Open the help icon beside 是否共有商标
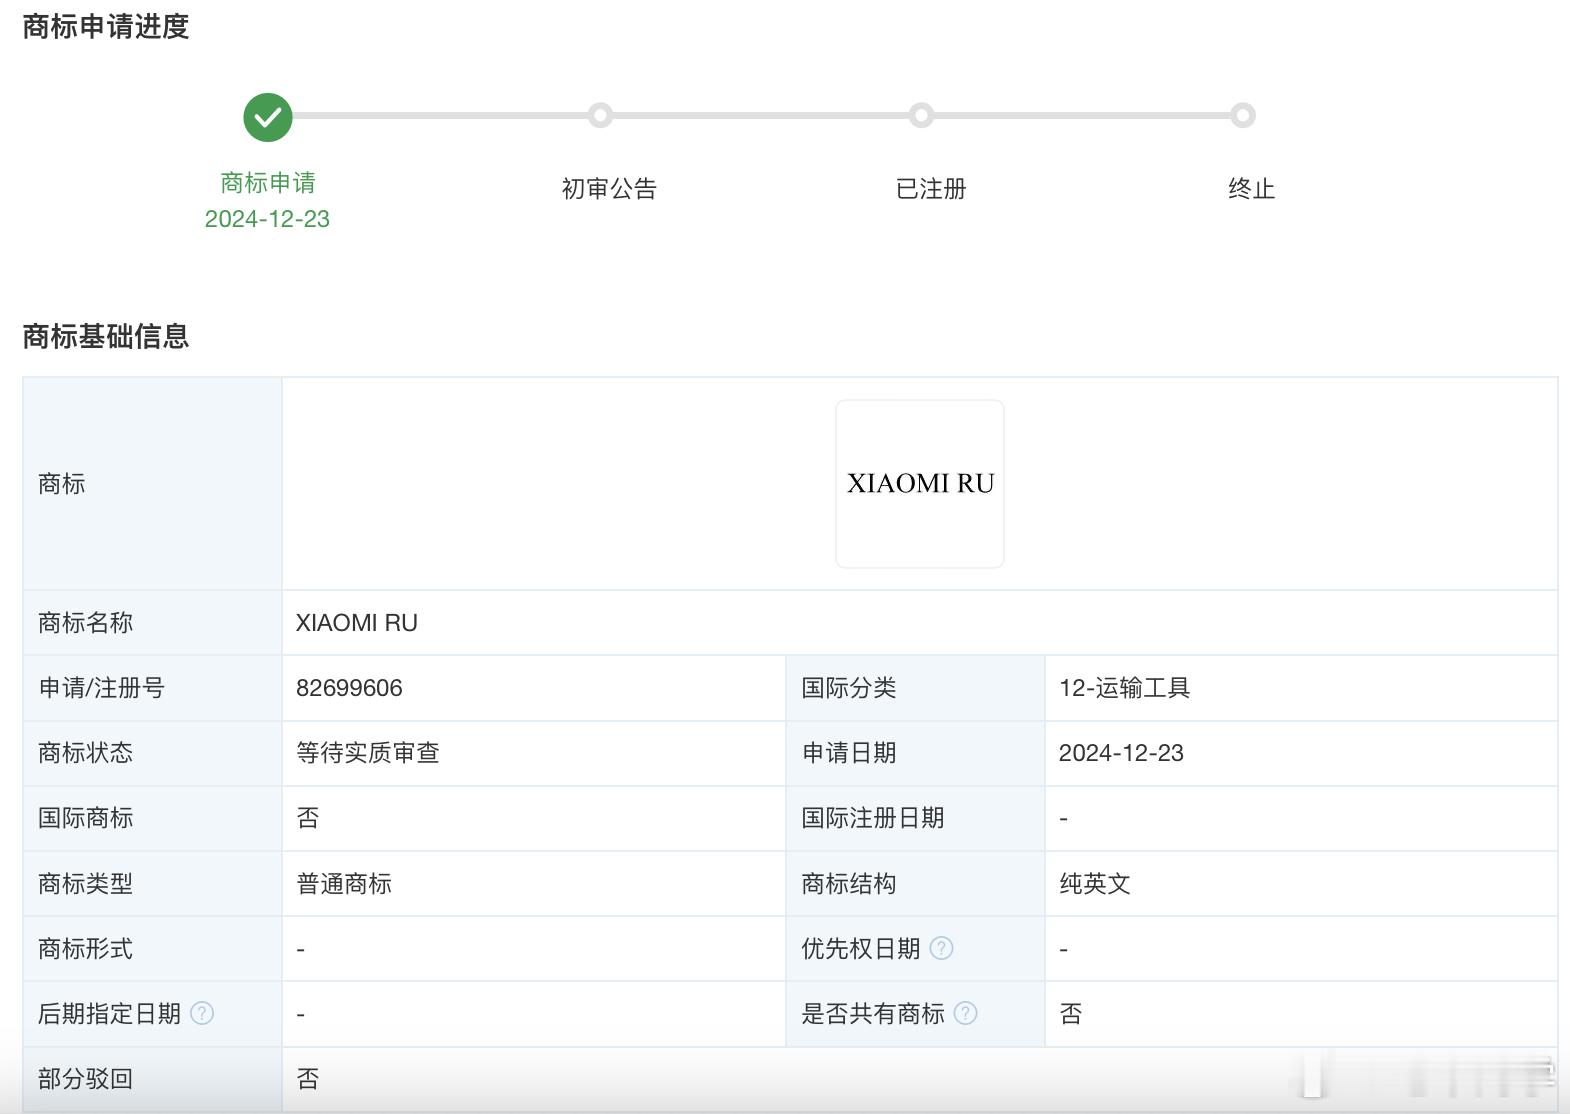 click(x=965, y=1013)
